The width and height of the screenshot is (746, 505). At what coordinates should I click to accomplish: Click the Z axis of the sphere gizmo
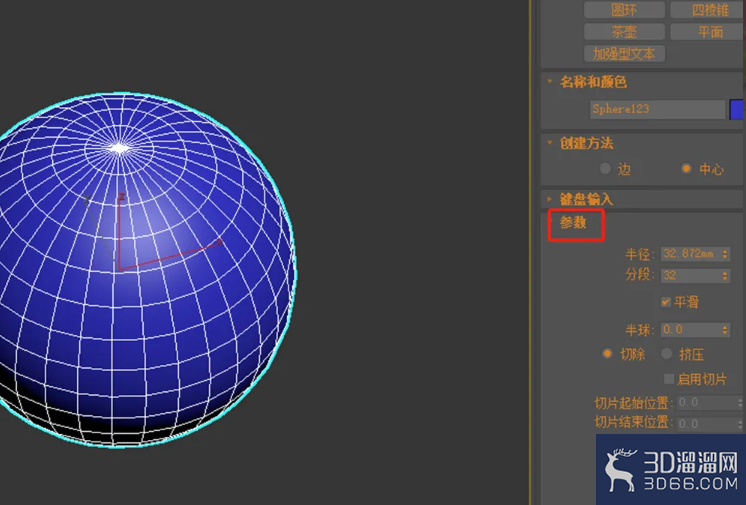119,233
